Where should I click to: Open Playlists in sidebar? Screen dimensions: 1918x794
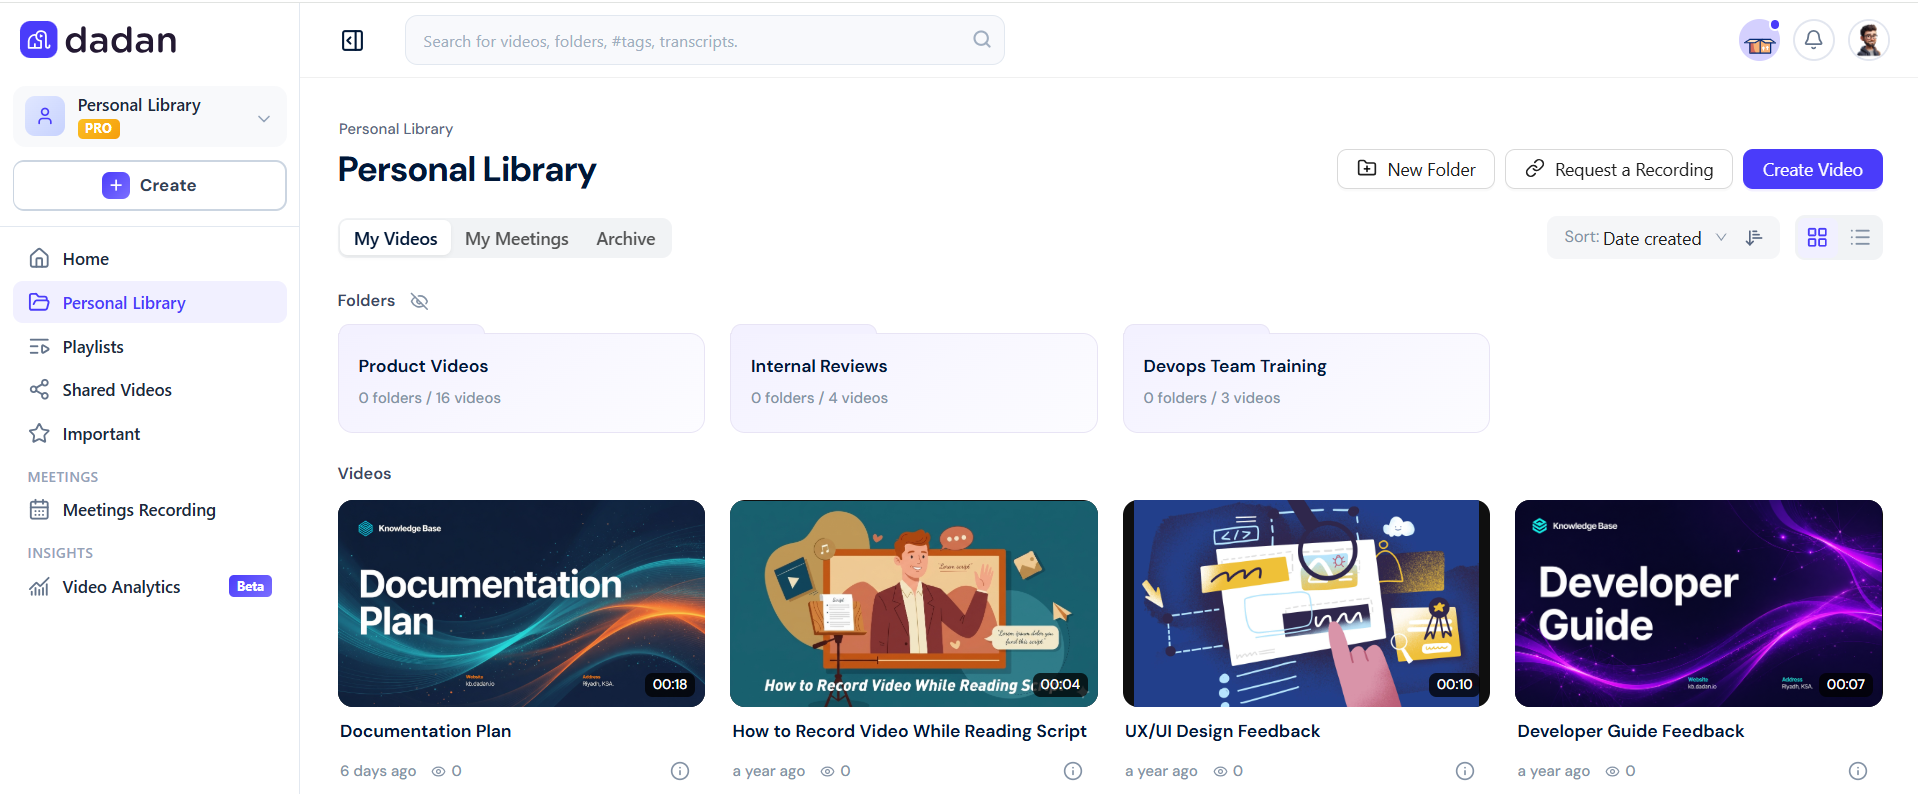150,346
